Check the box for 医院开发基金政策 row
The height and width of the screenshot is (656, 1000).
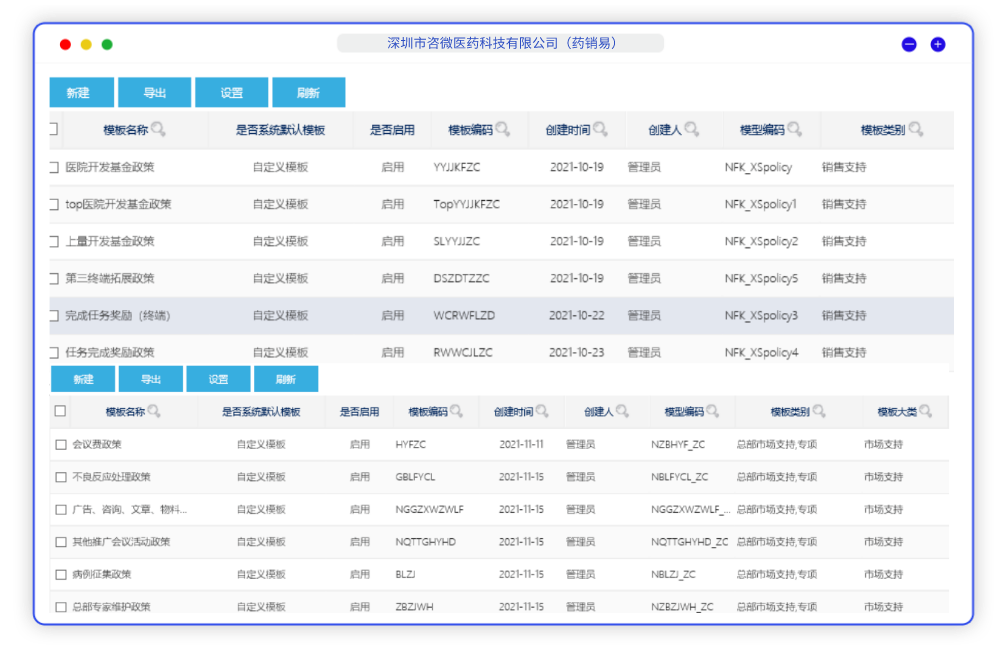click(x=54, y=168)
